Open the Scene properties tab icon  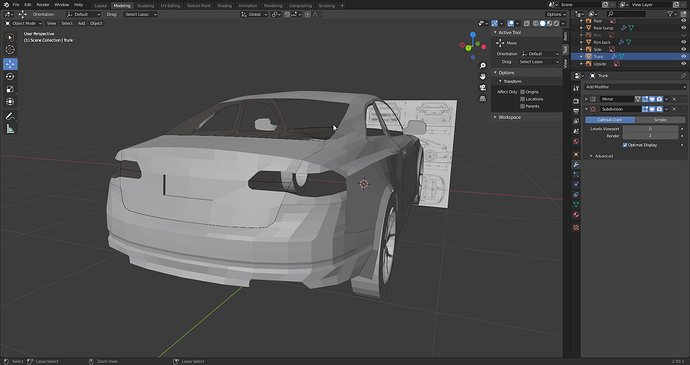576,131
